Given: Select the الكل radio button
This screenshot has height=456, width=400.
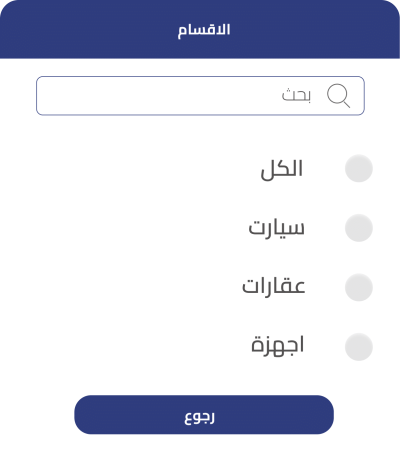Looking at the screenshot, I should pos(359,168).
